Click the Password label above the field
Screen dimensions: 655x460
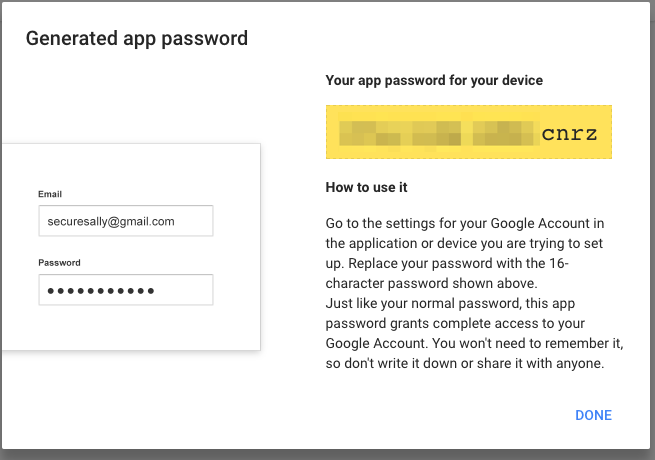pos(59,263)
